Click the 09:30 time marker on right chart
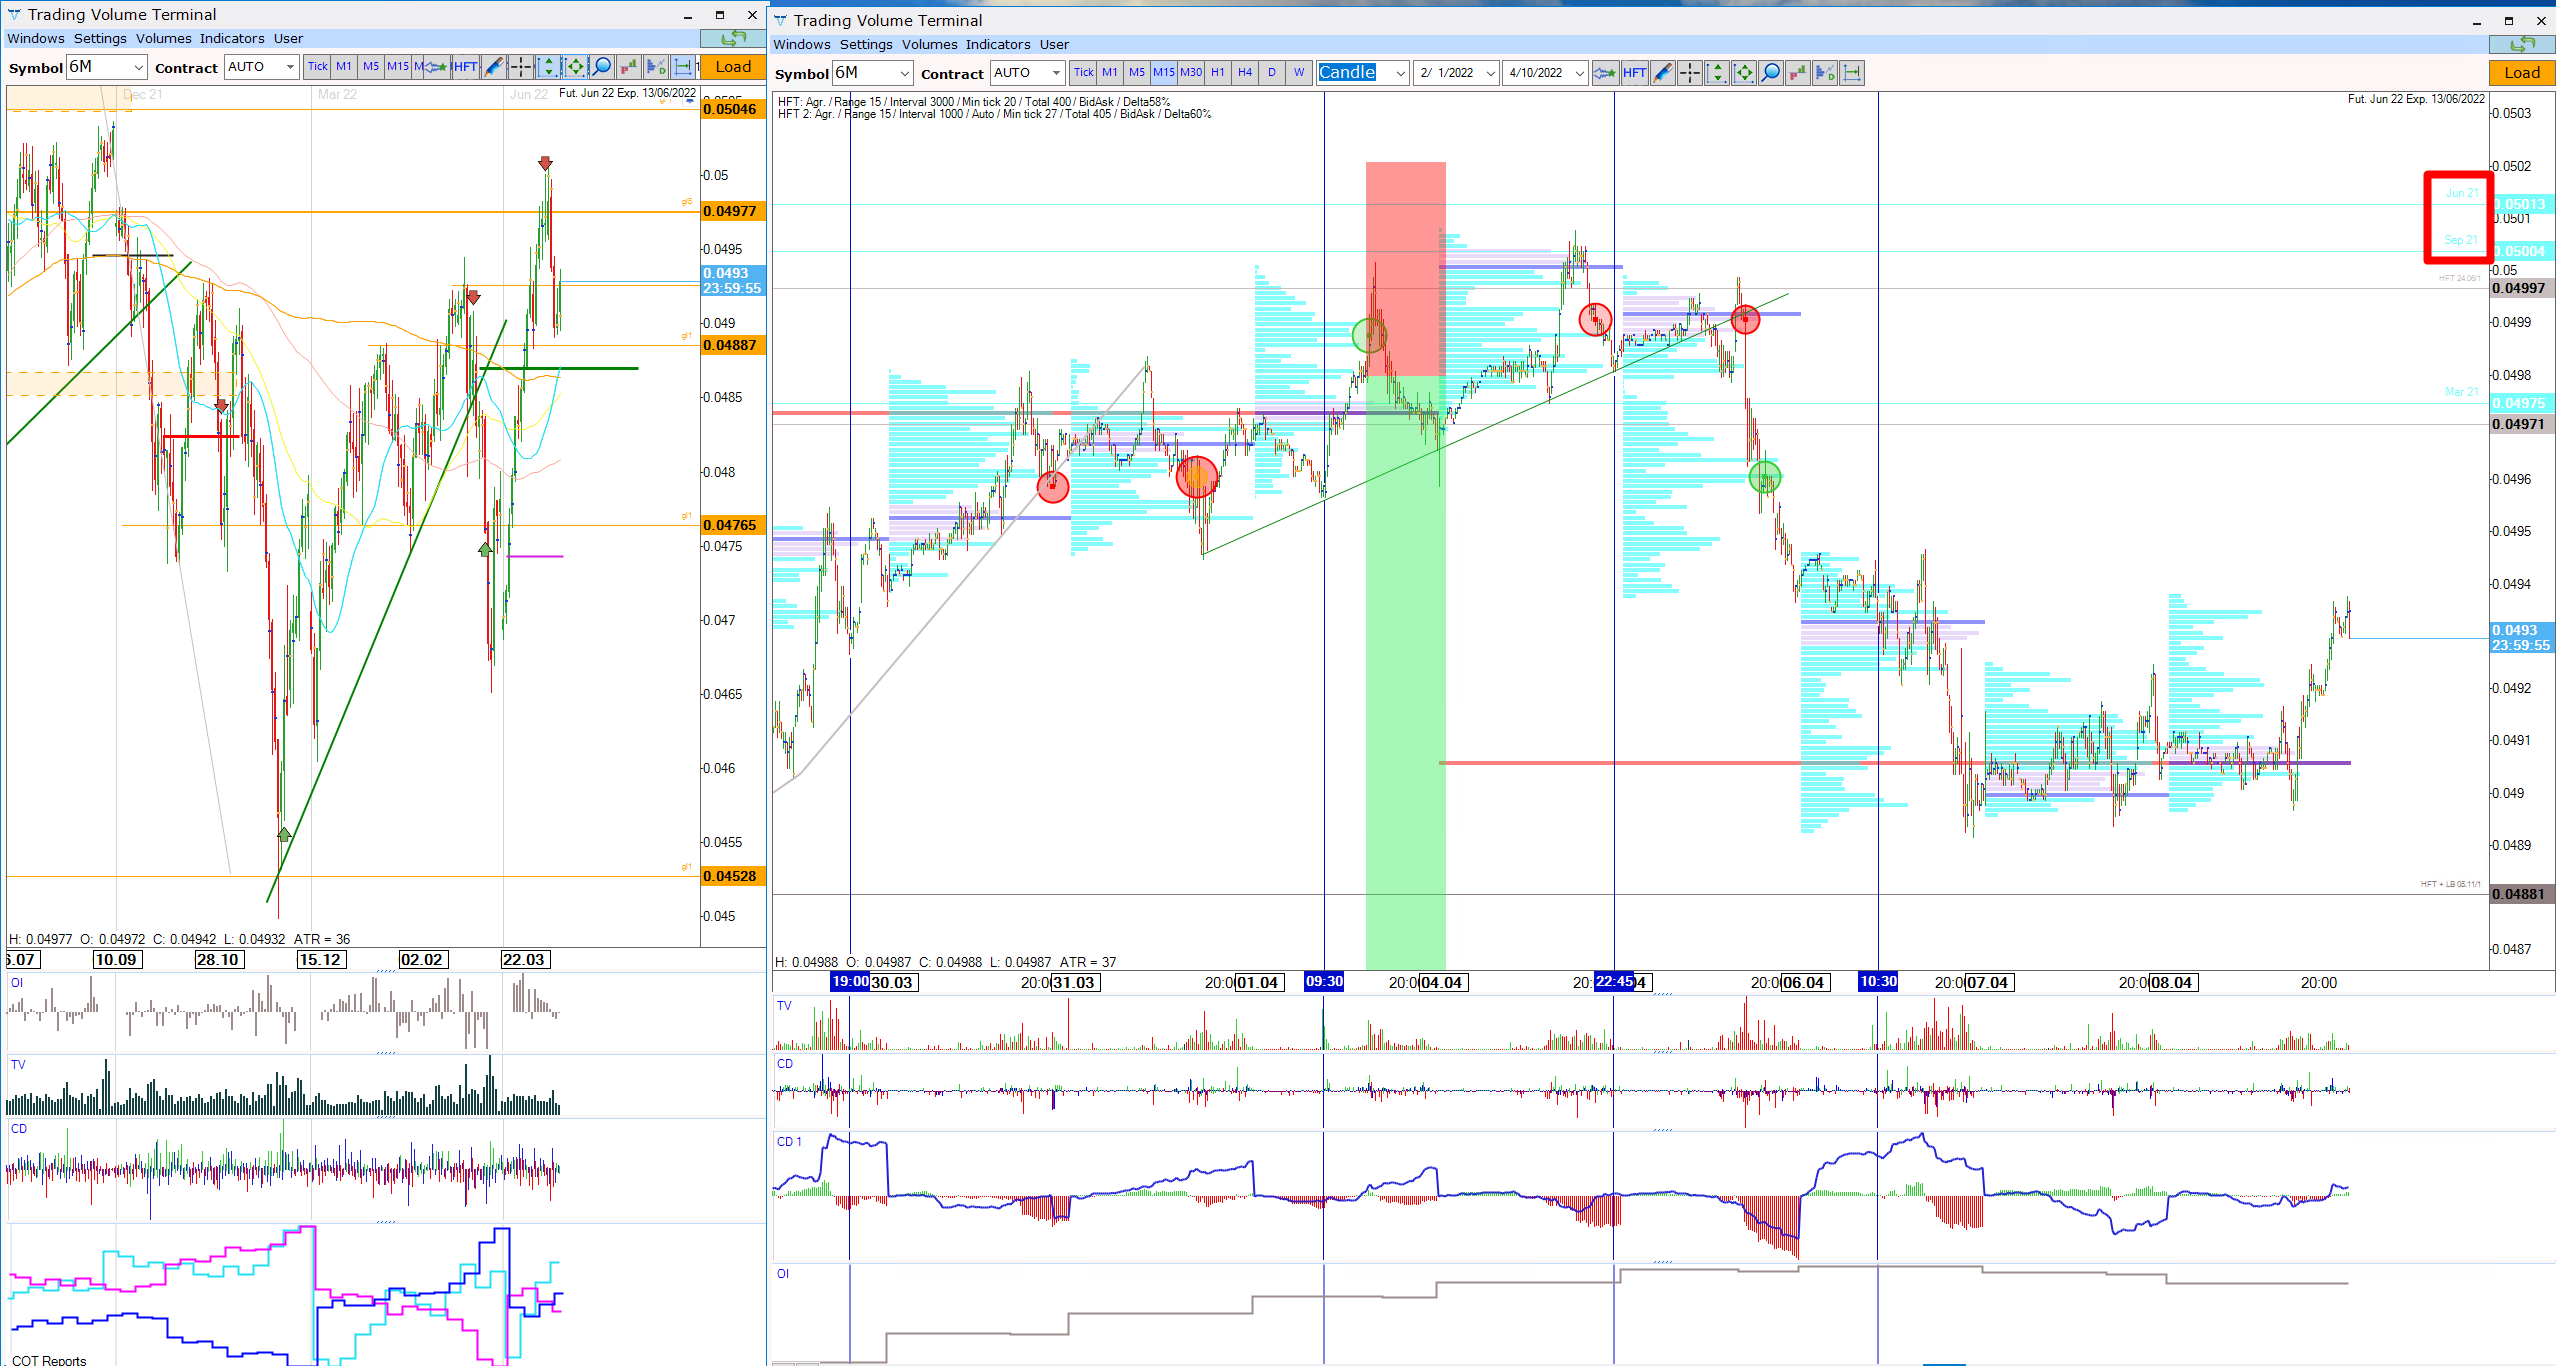 click(x=1324, y=982)
